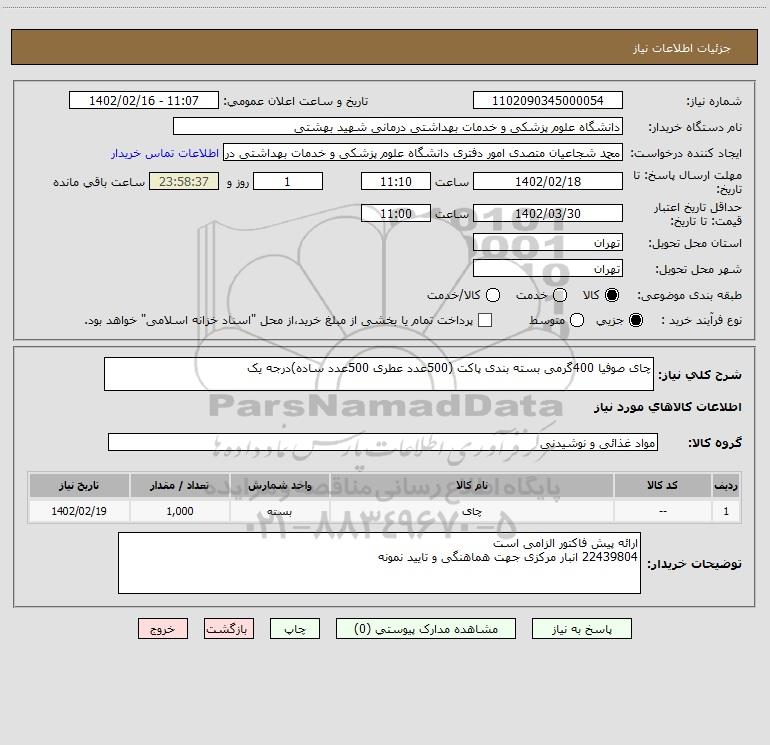770x745 pixels.
Task: Click the اطلاعات کالاهای مورد نیاز heading
Action: point(668,407)
